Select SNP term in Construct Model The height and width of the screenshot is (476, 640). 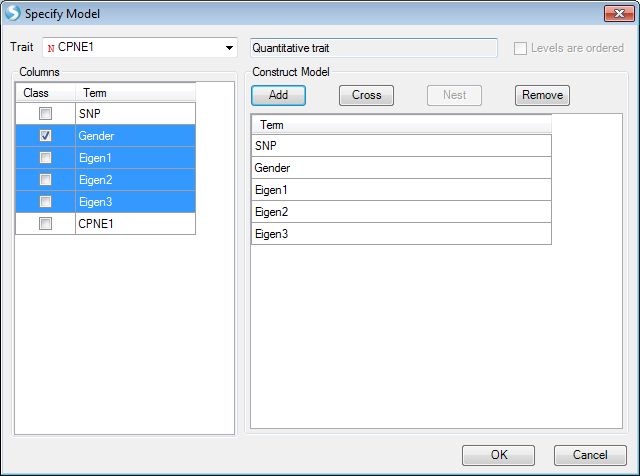tap(401, 146)
